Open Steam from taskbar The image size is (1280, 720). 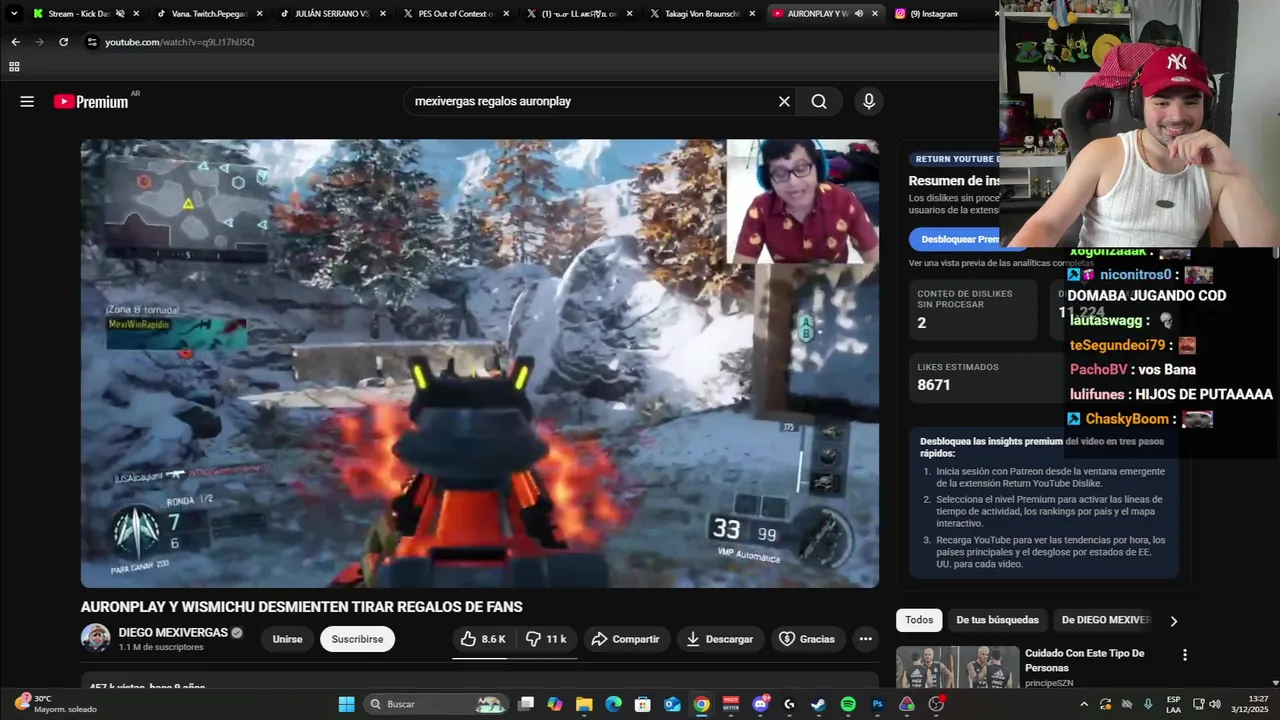(818, 704)
